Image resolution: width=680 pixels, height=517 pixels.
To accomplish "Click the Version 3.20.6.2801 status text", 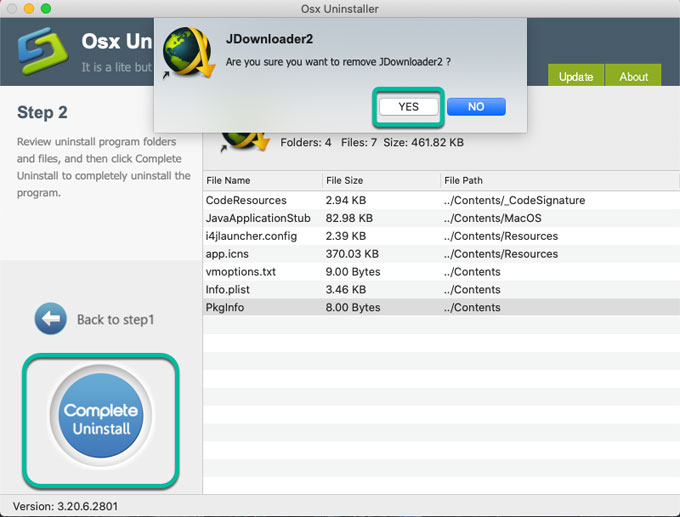I will [x=65, y=506].
